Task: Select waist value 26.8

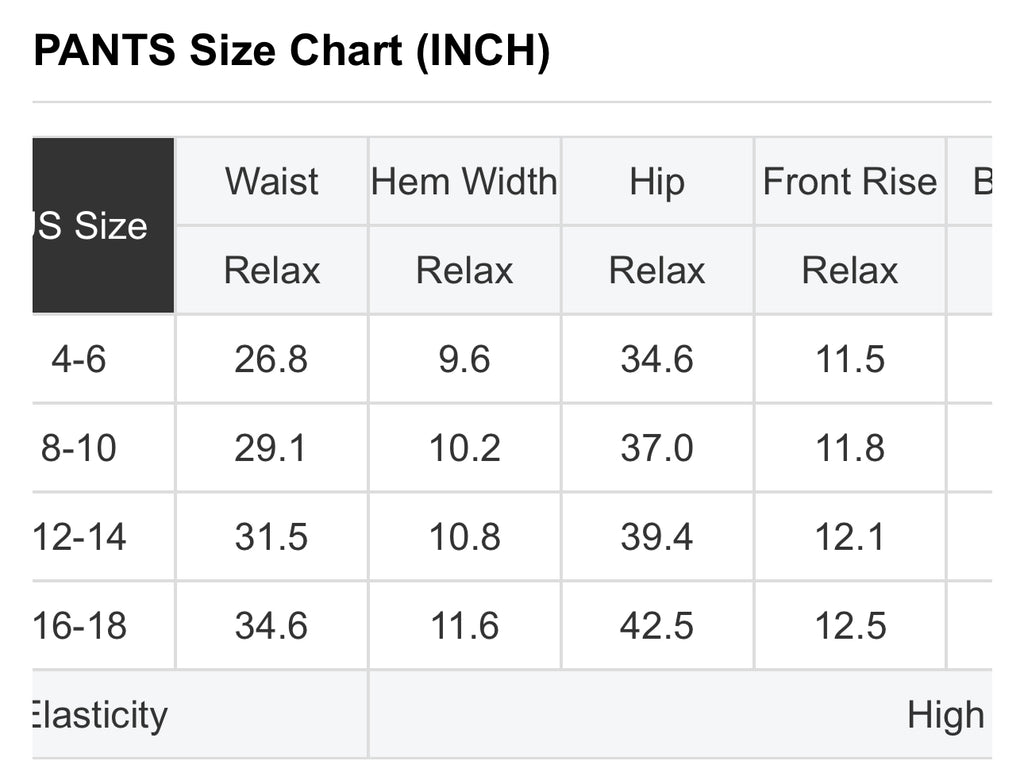Action: [x=271, y=359]
